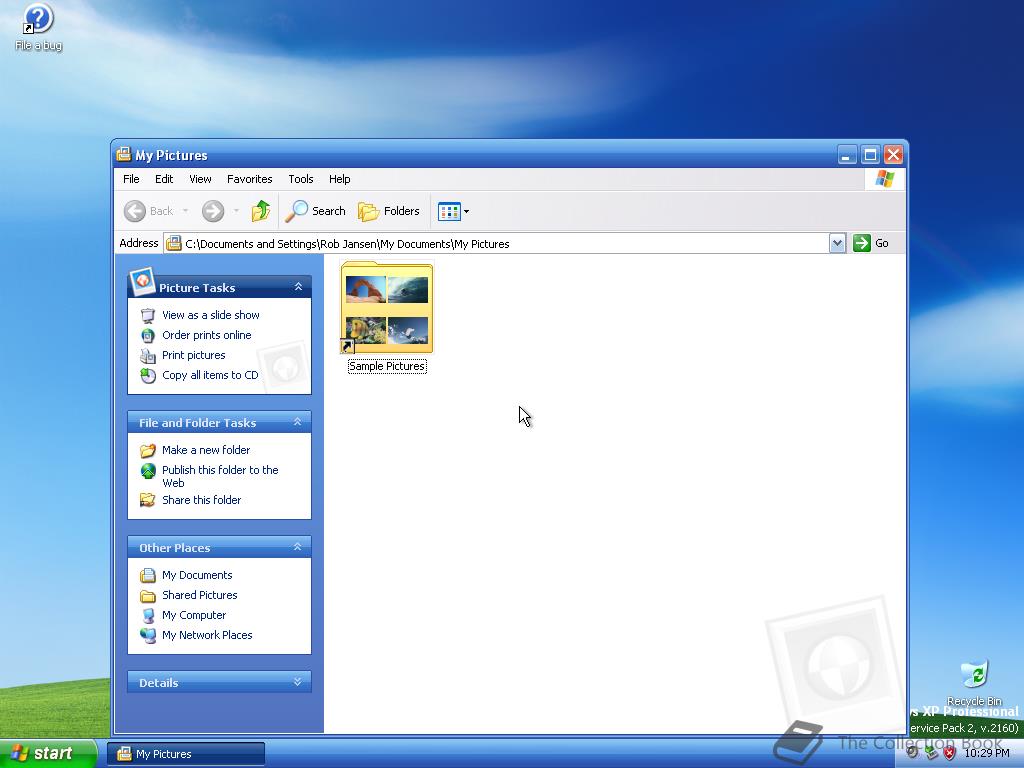This screenshot has height=768, width=1024.
Task: Collapse the Picture Tasks panel
Action: click(x=298, y=287)
